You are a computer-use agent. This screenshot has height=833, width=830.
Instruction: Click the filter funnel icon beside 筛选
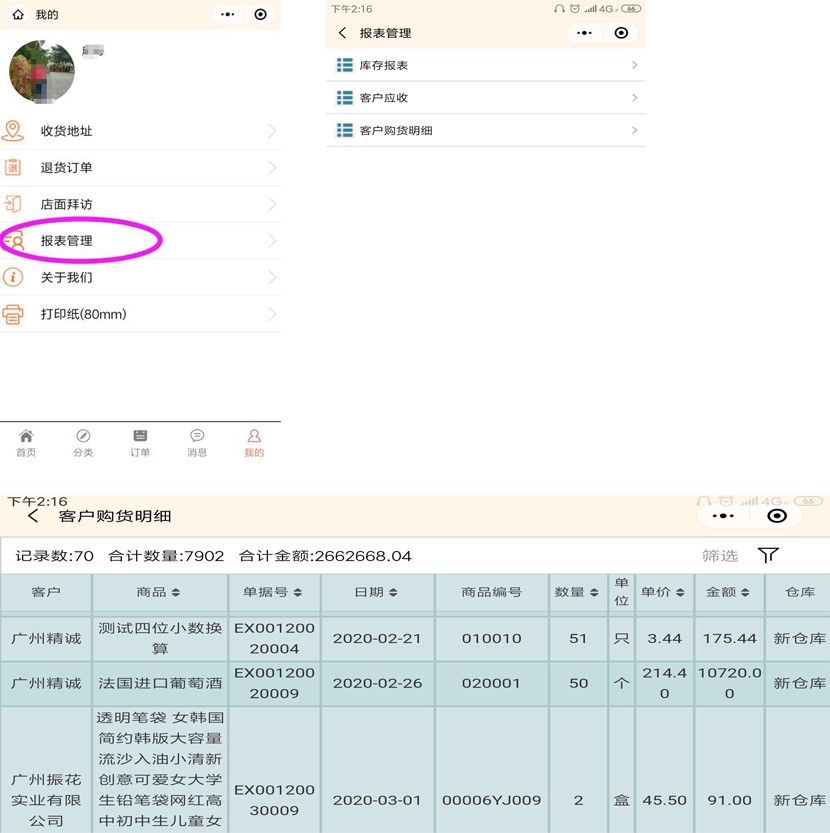point(768,555)
